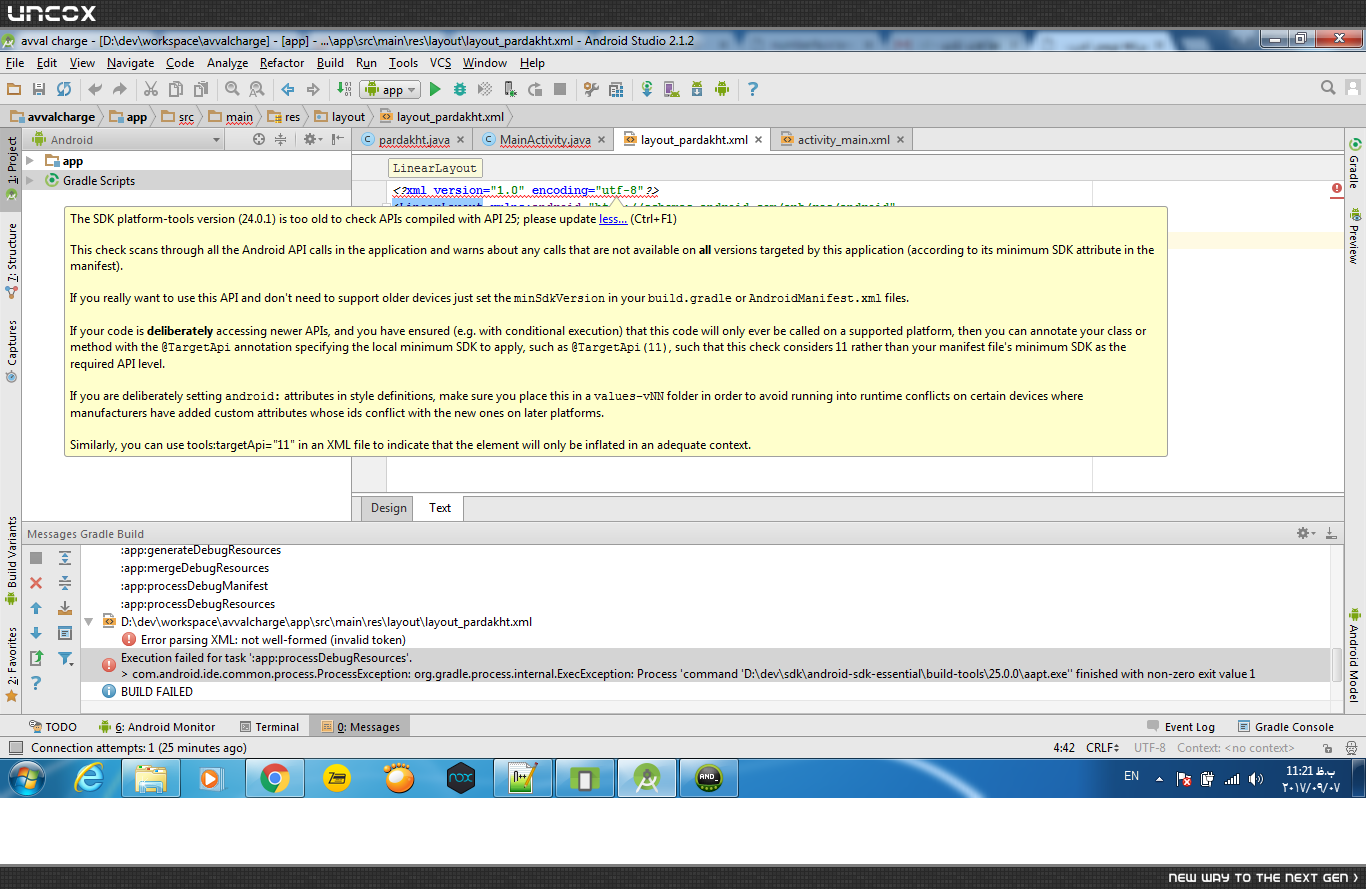
Task: Open the UTF-8 encoding selector
Action: (1149, 748)
